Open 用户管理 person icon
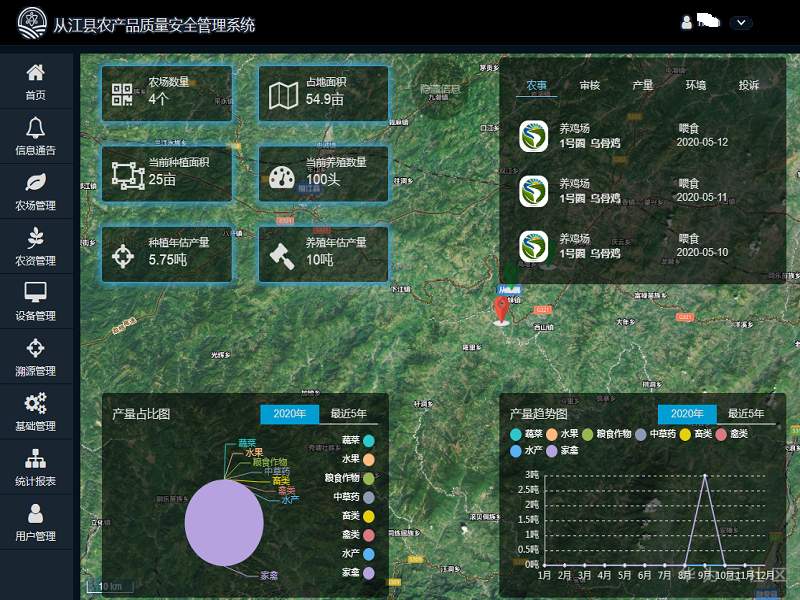 [35, 513]
